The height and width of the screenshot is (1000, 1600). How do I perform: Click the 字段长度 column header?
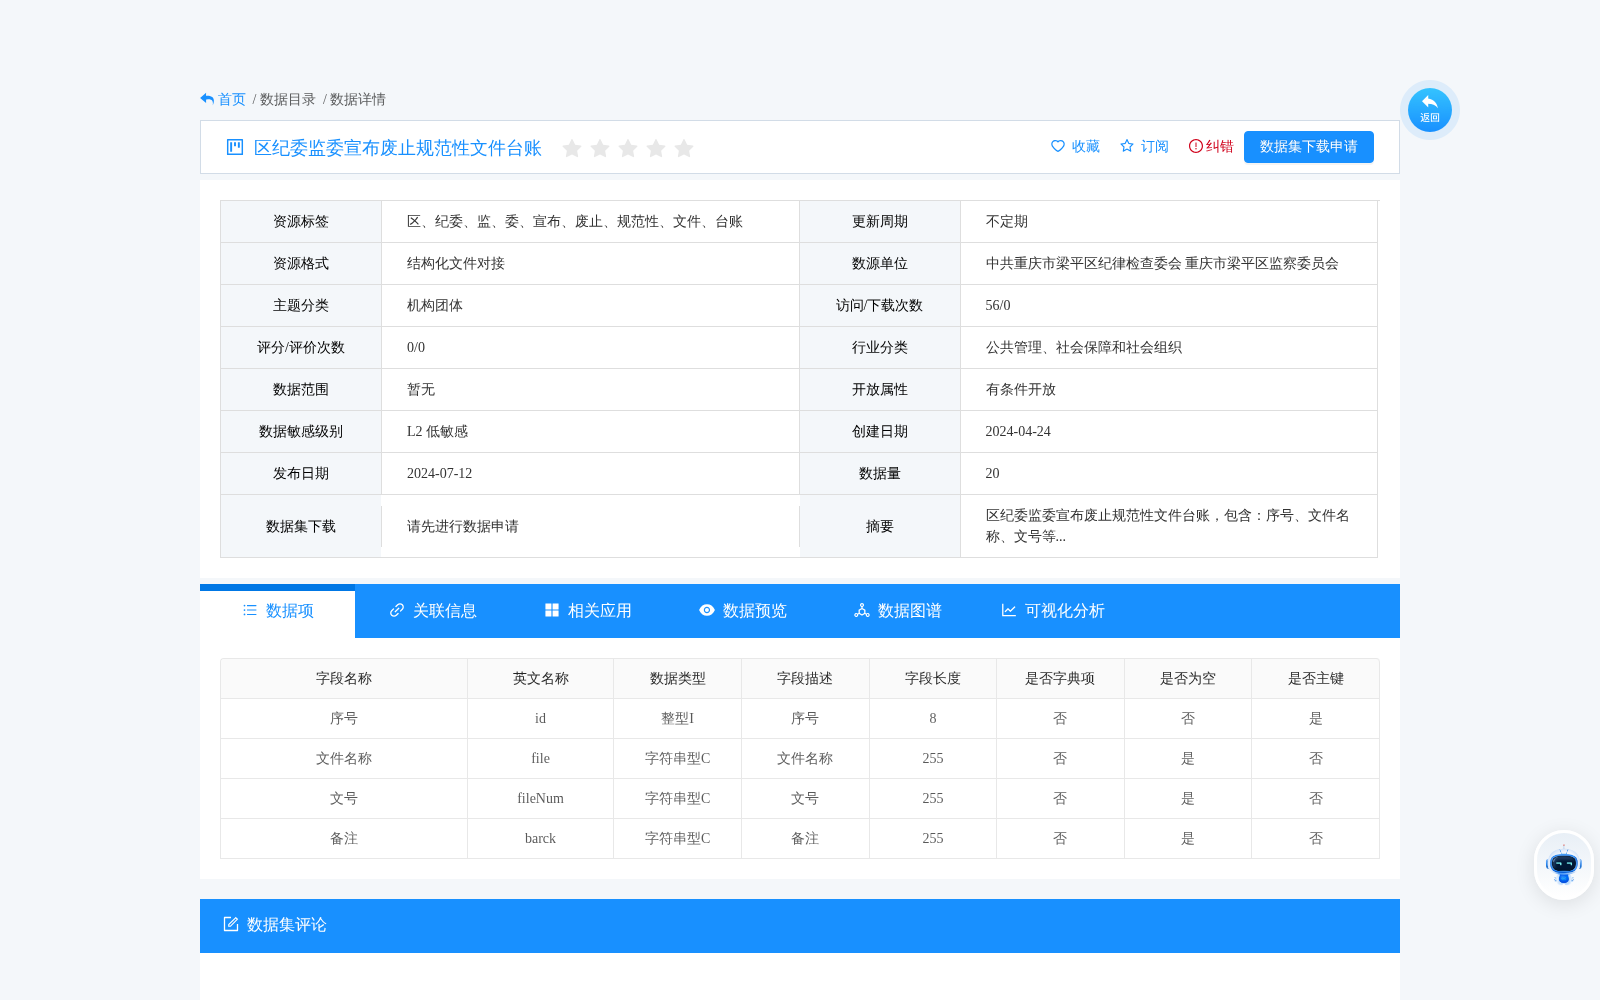pyautogui.click(x=933, y=679)
